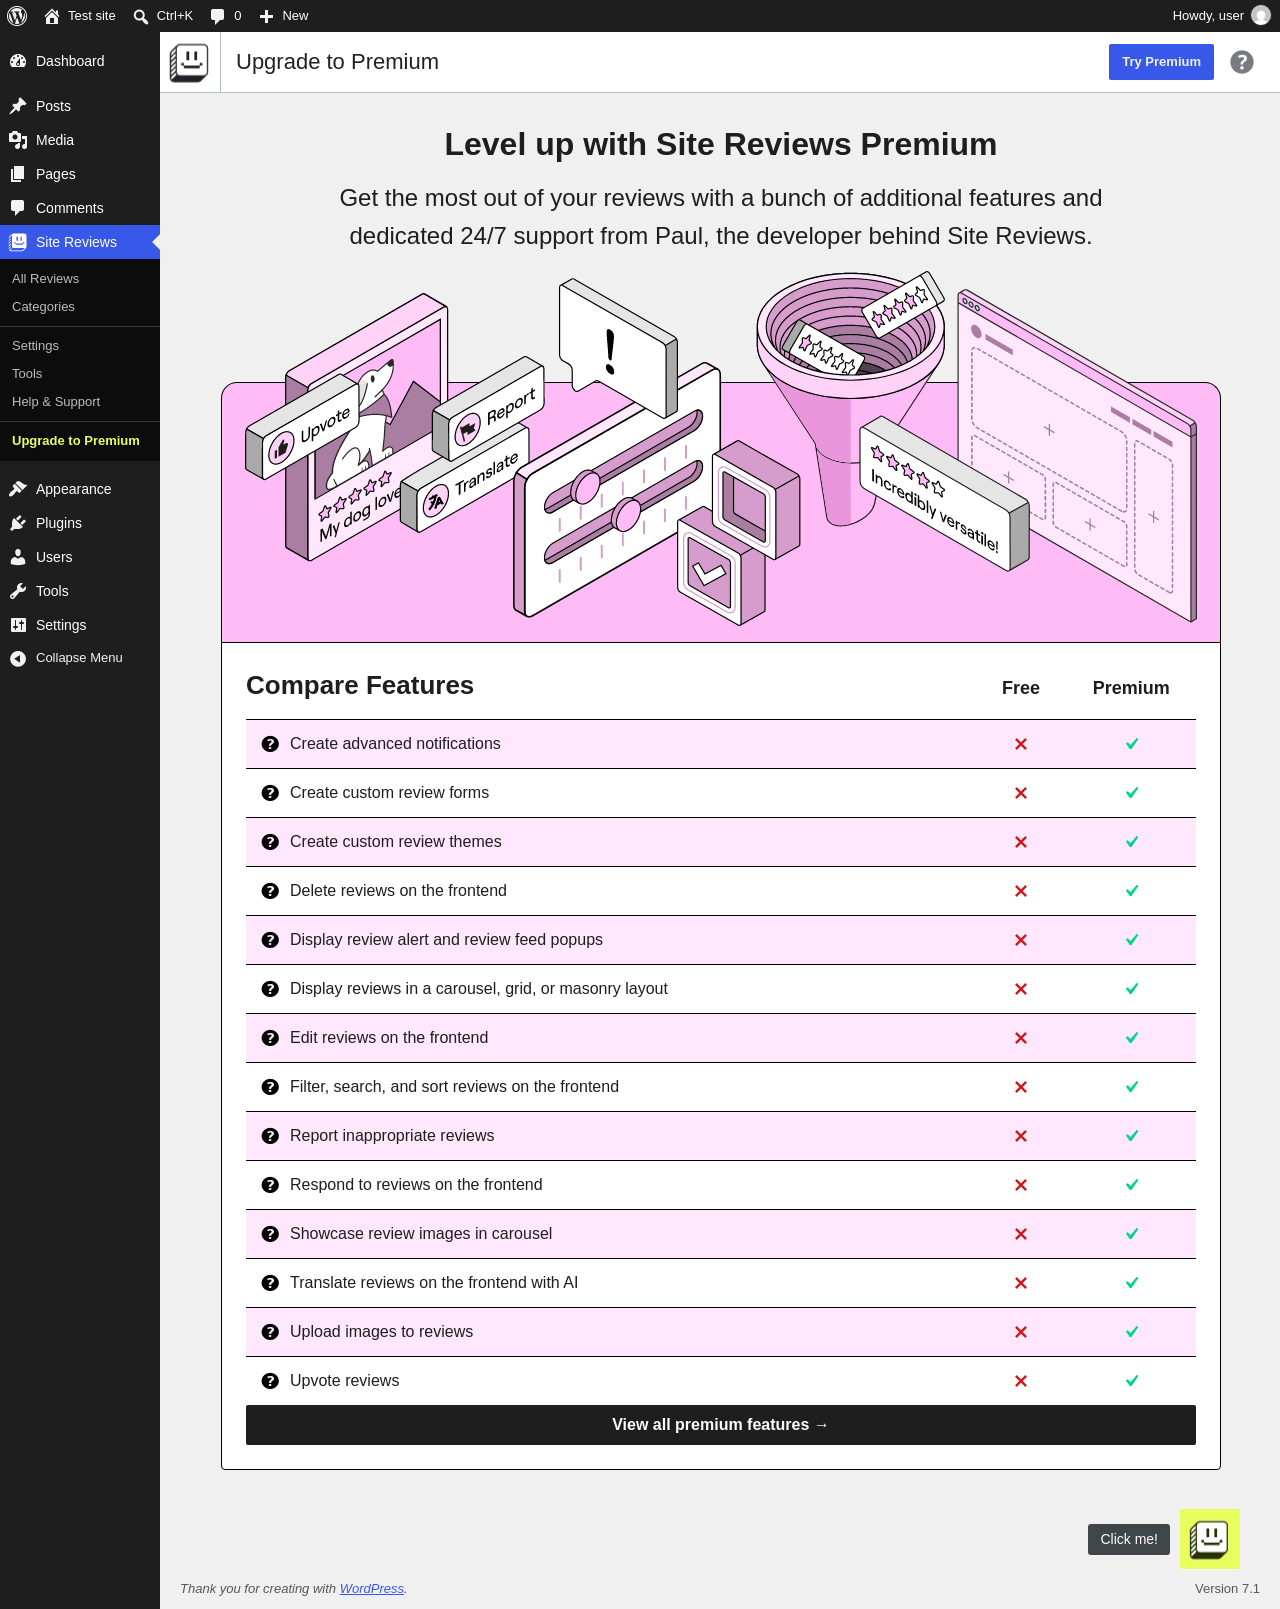Click the Settings sliders icon in sidebar
1280x1609 pixels.
[x=18, y=625]
